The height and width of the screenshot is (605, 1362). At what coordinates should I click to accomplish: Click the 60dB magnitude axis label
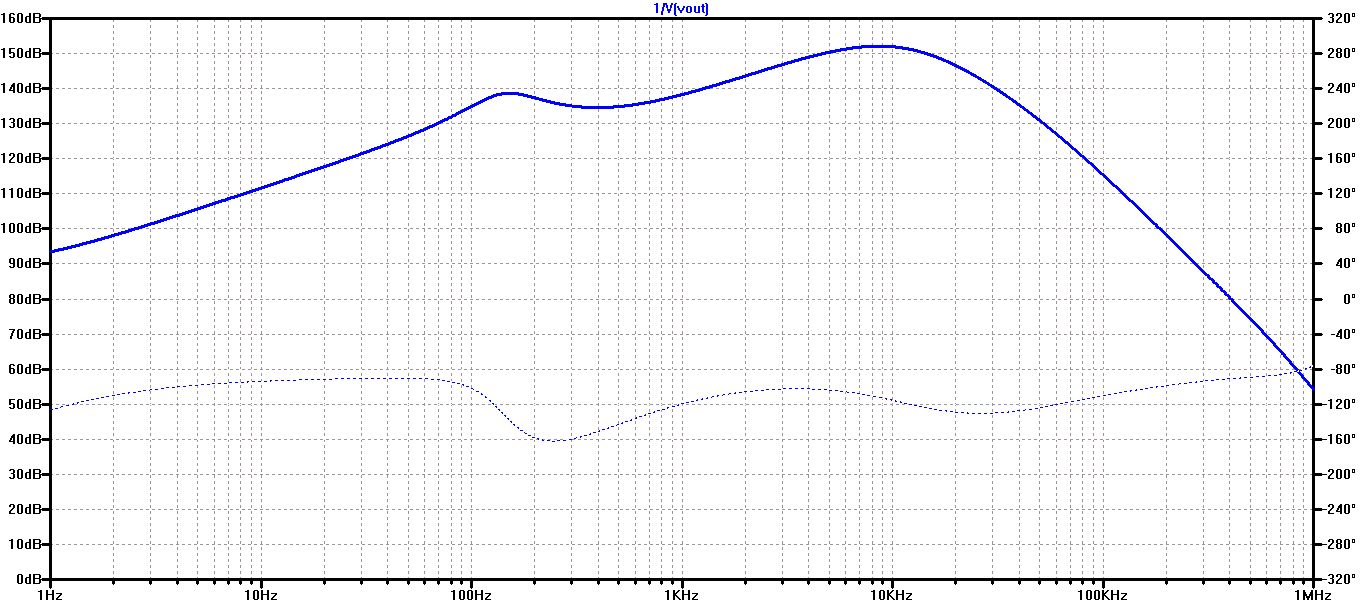[24, 369]
